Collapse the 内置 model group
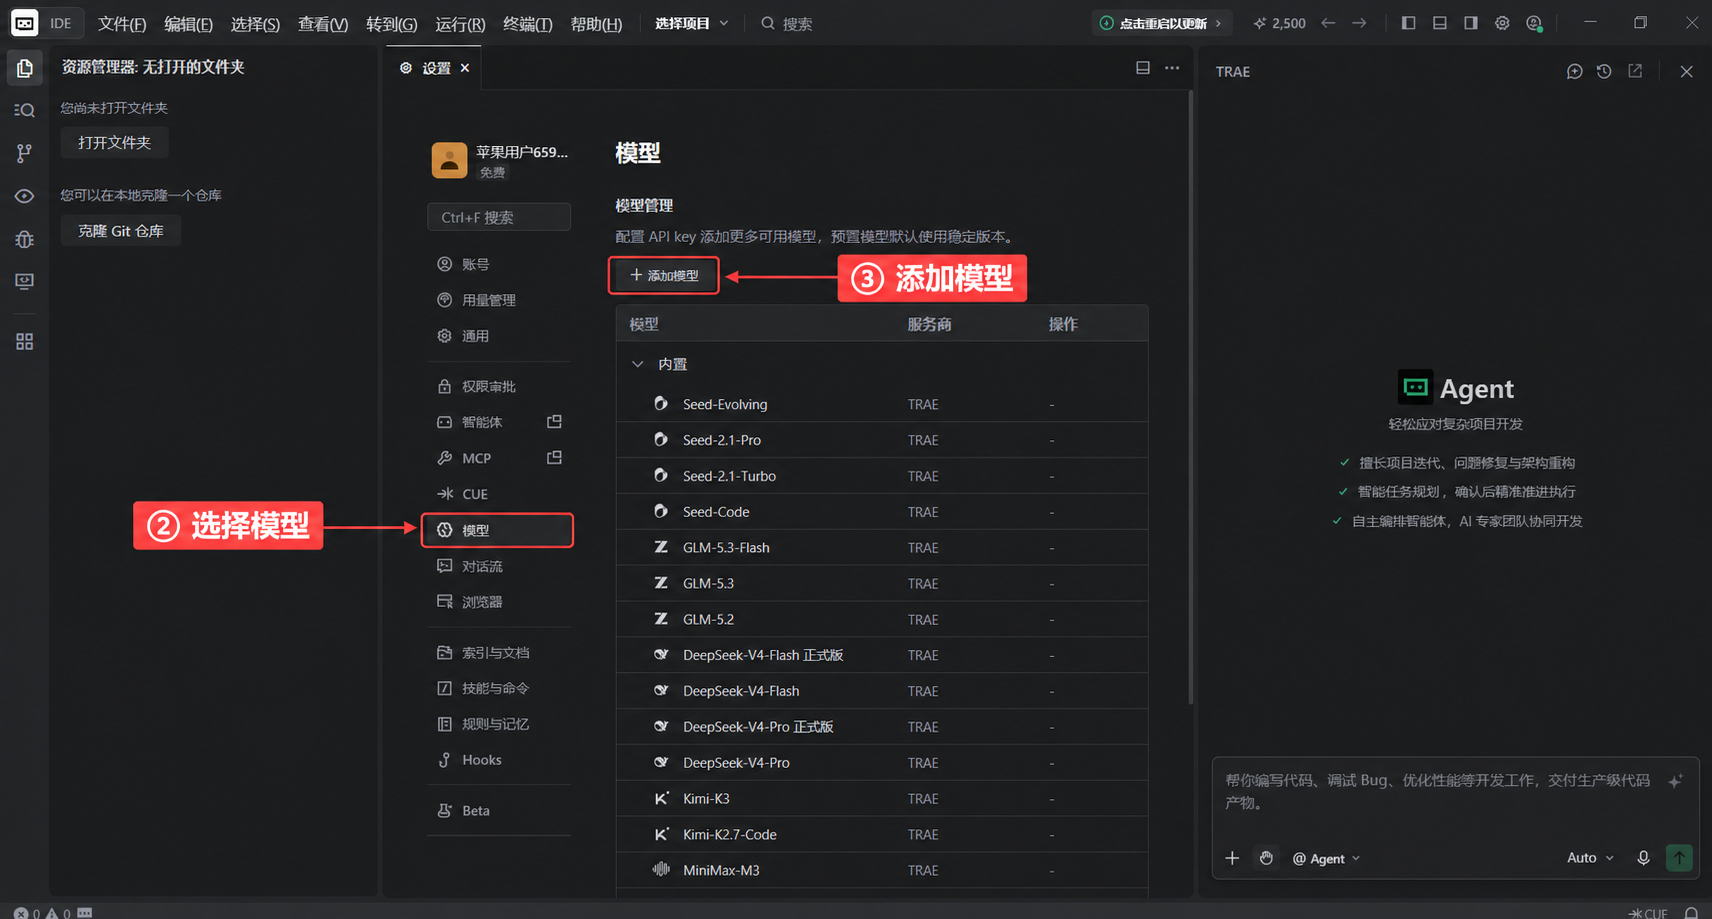Image resolution: width=1712 pixels, height=919 pixels. [x=637, y=364]
